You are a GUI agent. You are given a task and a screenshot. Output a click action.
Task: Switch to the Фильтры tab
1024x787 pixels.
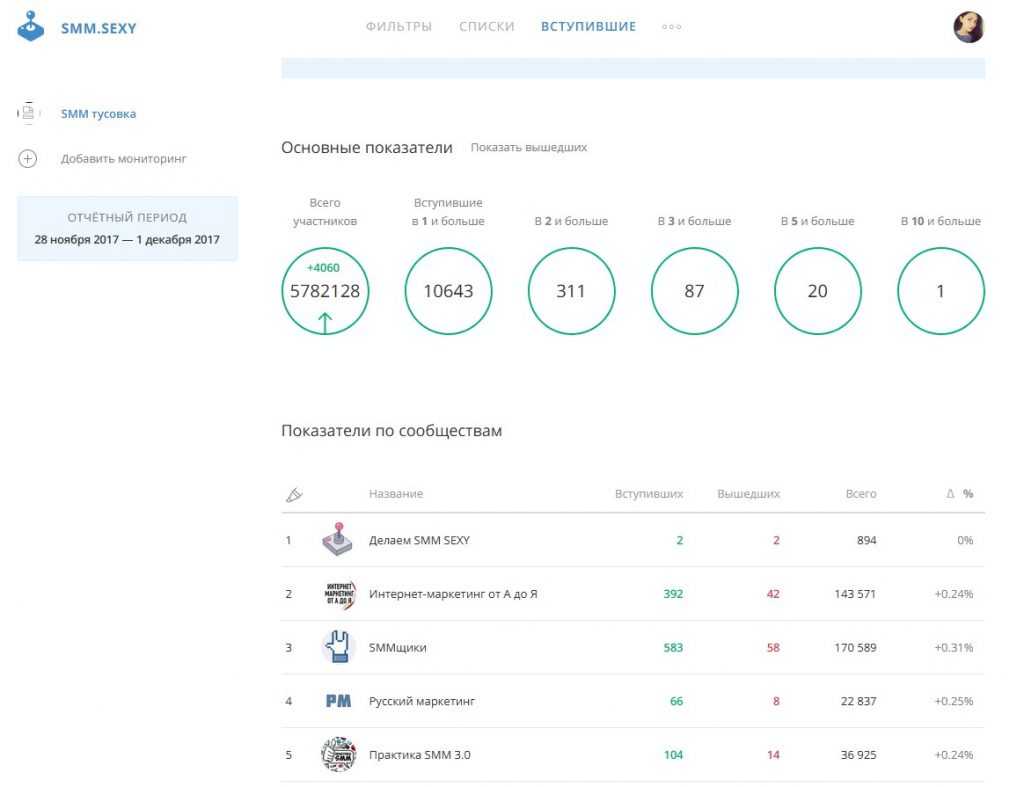tap(399, 27)
